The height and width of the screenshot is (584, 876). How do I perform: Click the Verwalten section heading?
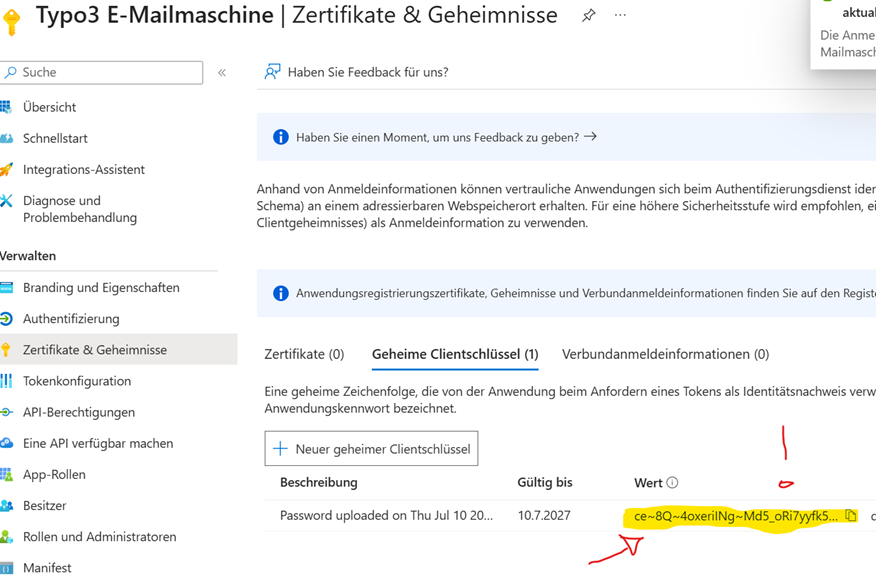[28, 256]
